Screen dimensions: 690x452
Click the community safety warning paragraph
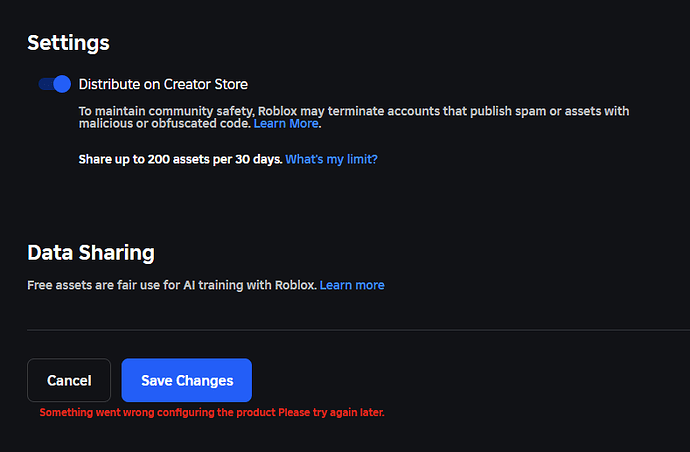(x=354, y=117)
